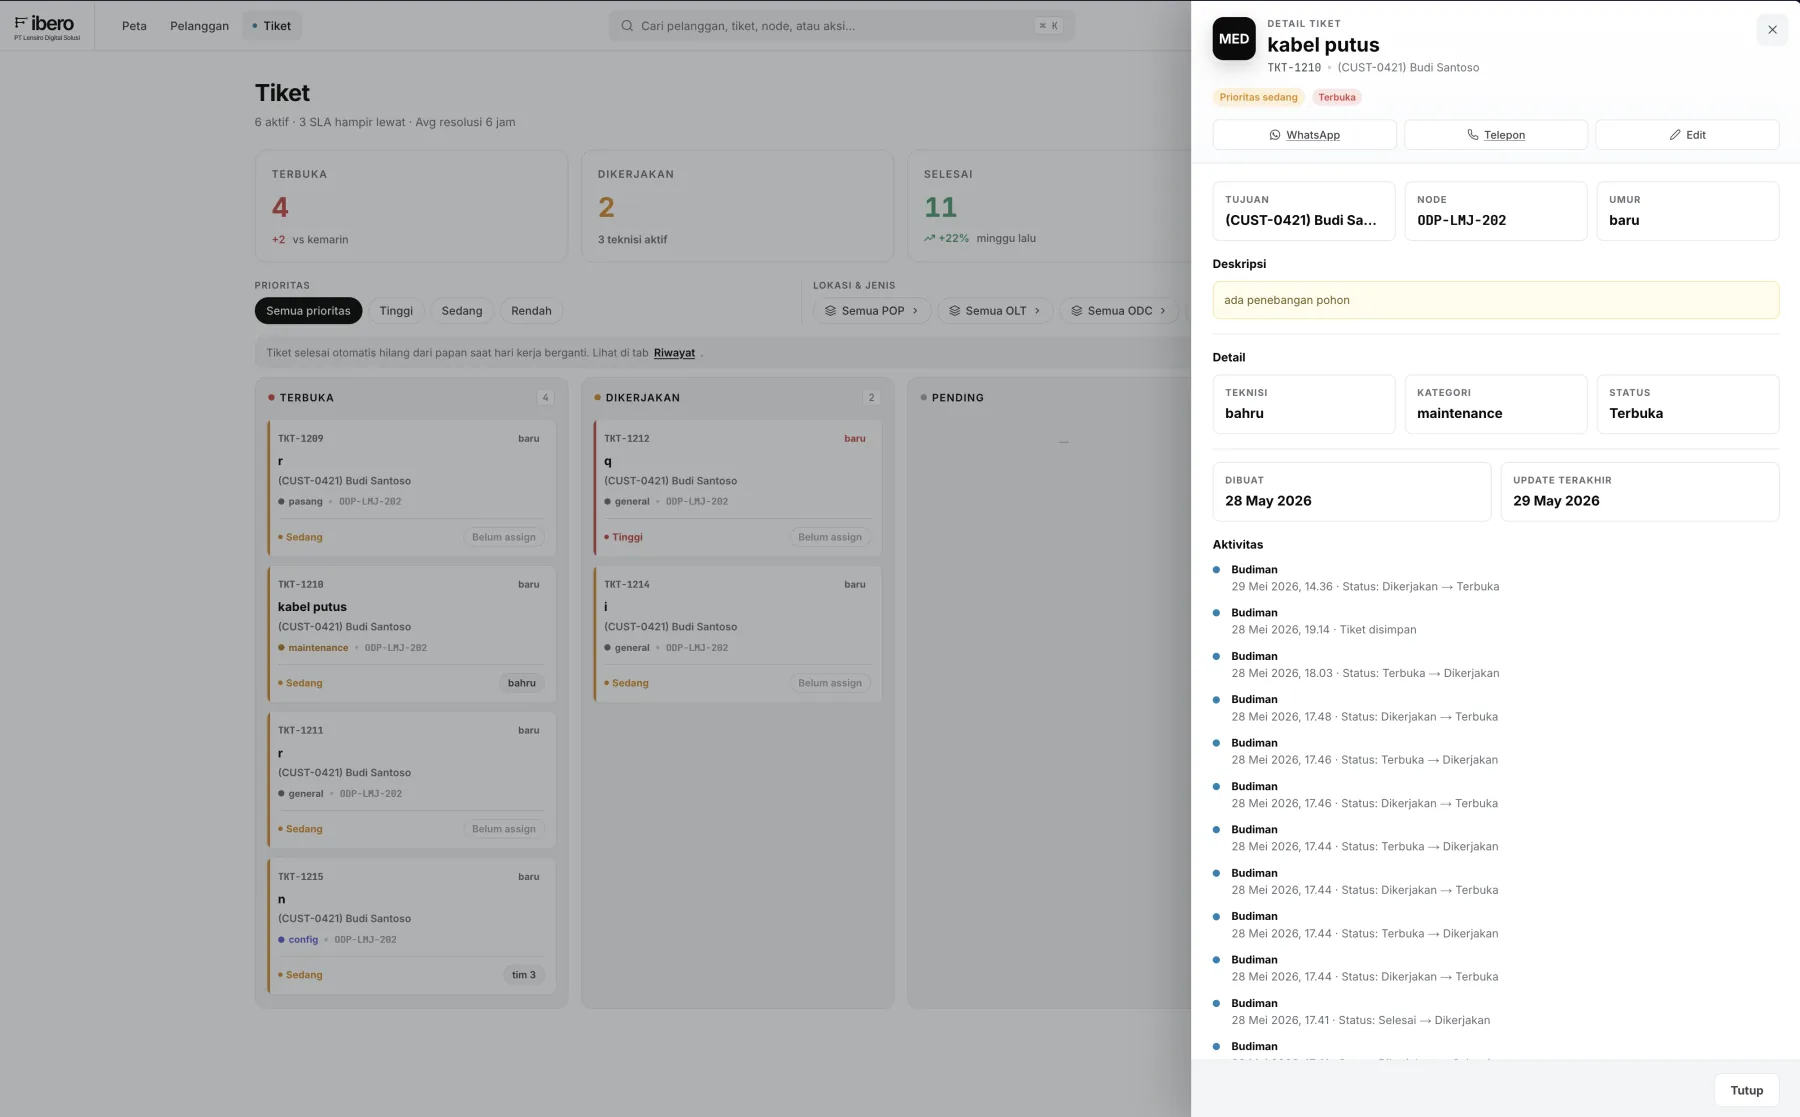Click the WhatsApp icon in ticket detail
The width and height of the screenshot is (1800, 1117).
(x=1275, y=135)
